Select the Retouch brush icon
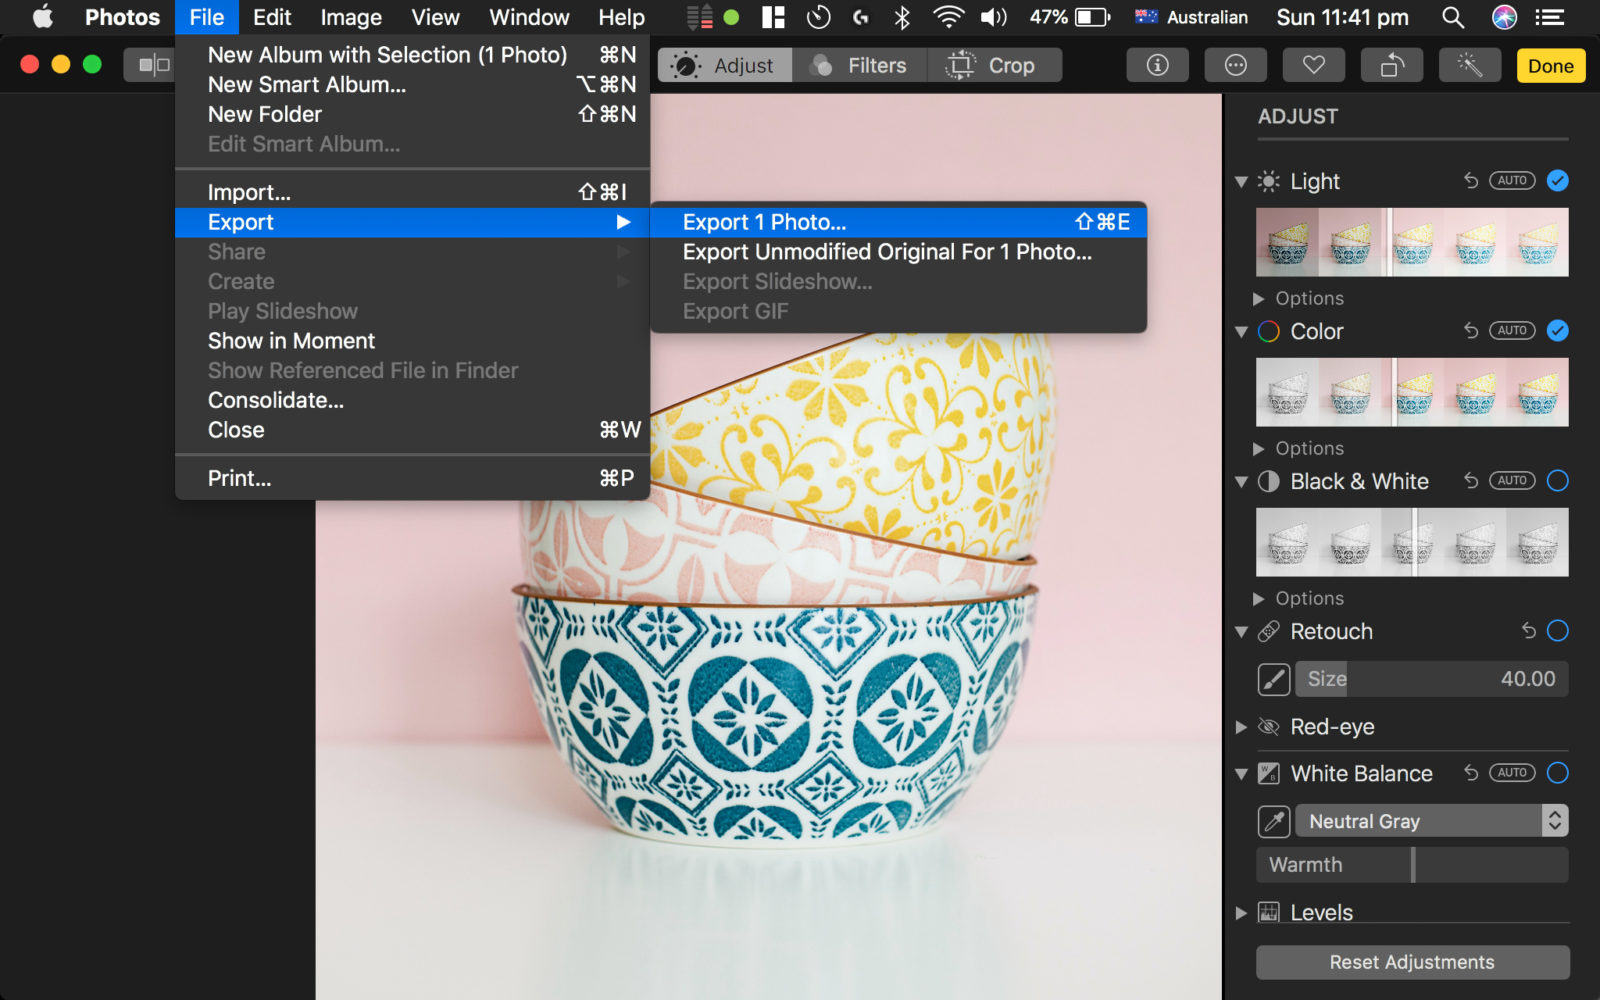The height and width of the screenshot is (1000, 1600). point(1272,679)
